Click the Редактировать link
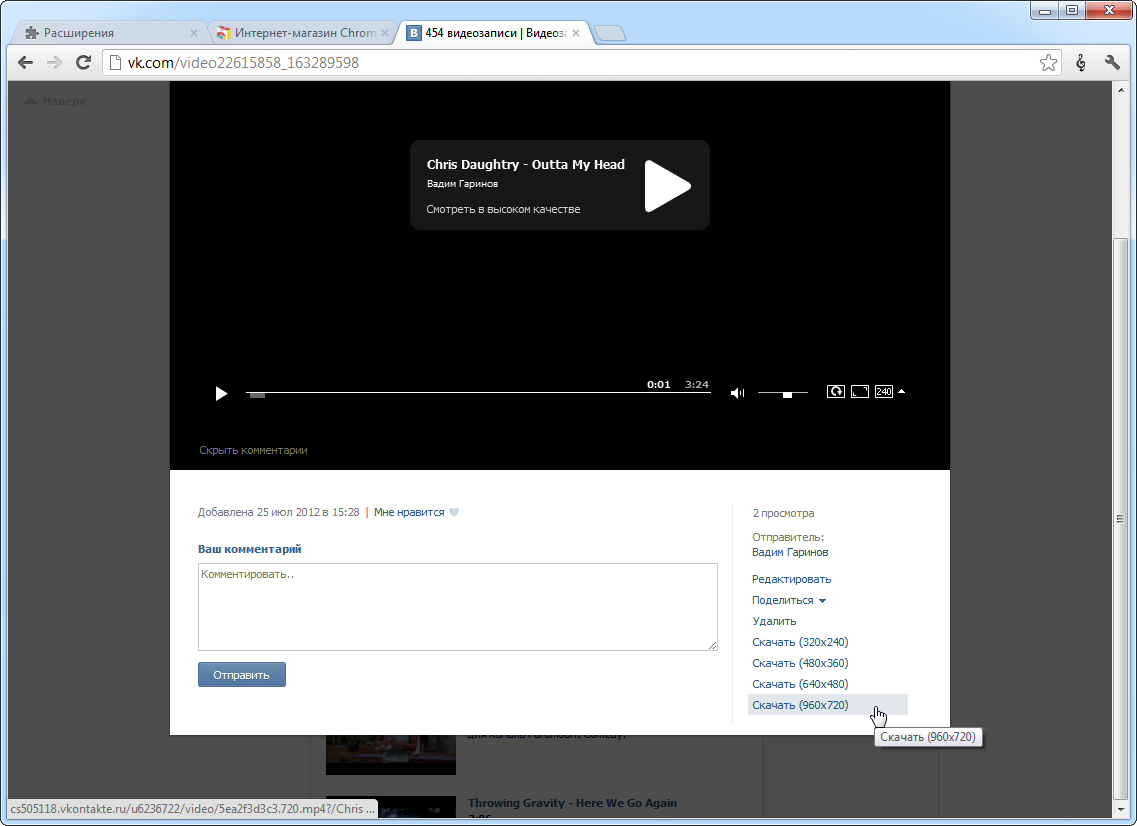Image resolution: width=1137 pixels, height=826 pixels. coord(791,579)
